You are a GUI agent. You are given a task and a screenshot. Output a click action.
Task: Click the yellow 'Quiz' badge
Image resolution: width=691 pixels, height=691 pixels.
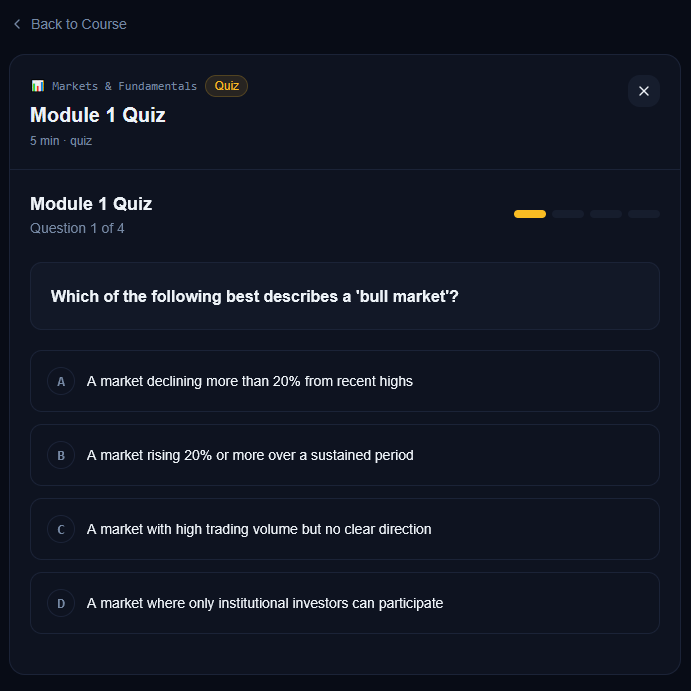coord(226,86)
